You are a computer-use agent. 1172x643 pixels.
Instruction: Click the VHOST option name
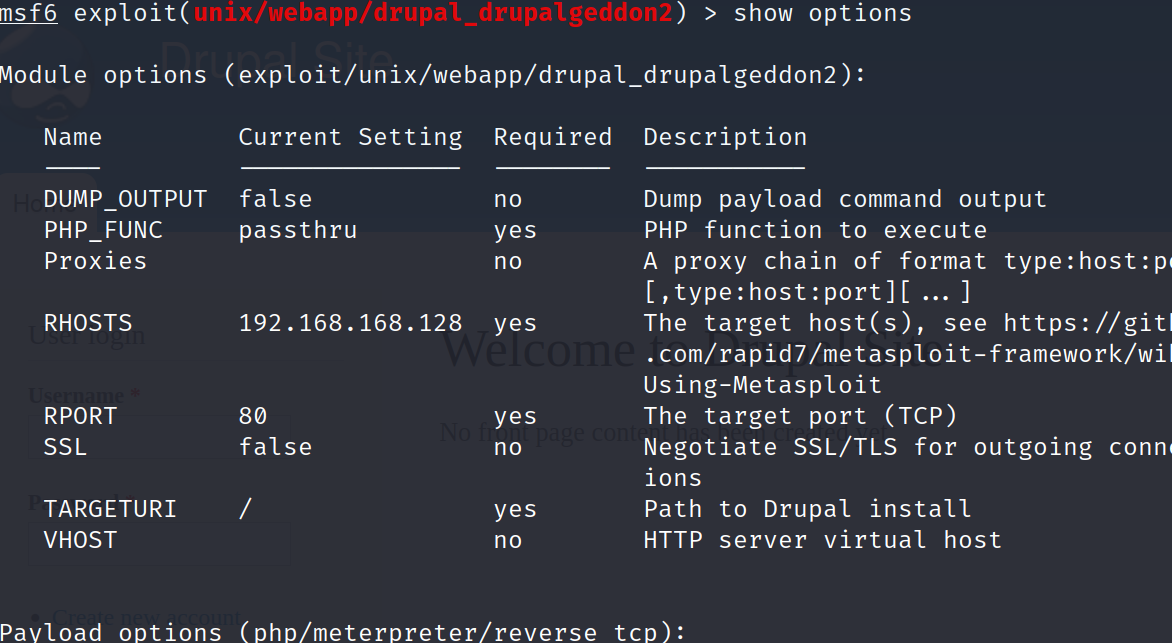80,540
